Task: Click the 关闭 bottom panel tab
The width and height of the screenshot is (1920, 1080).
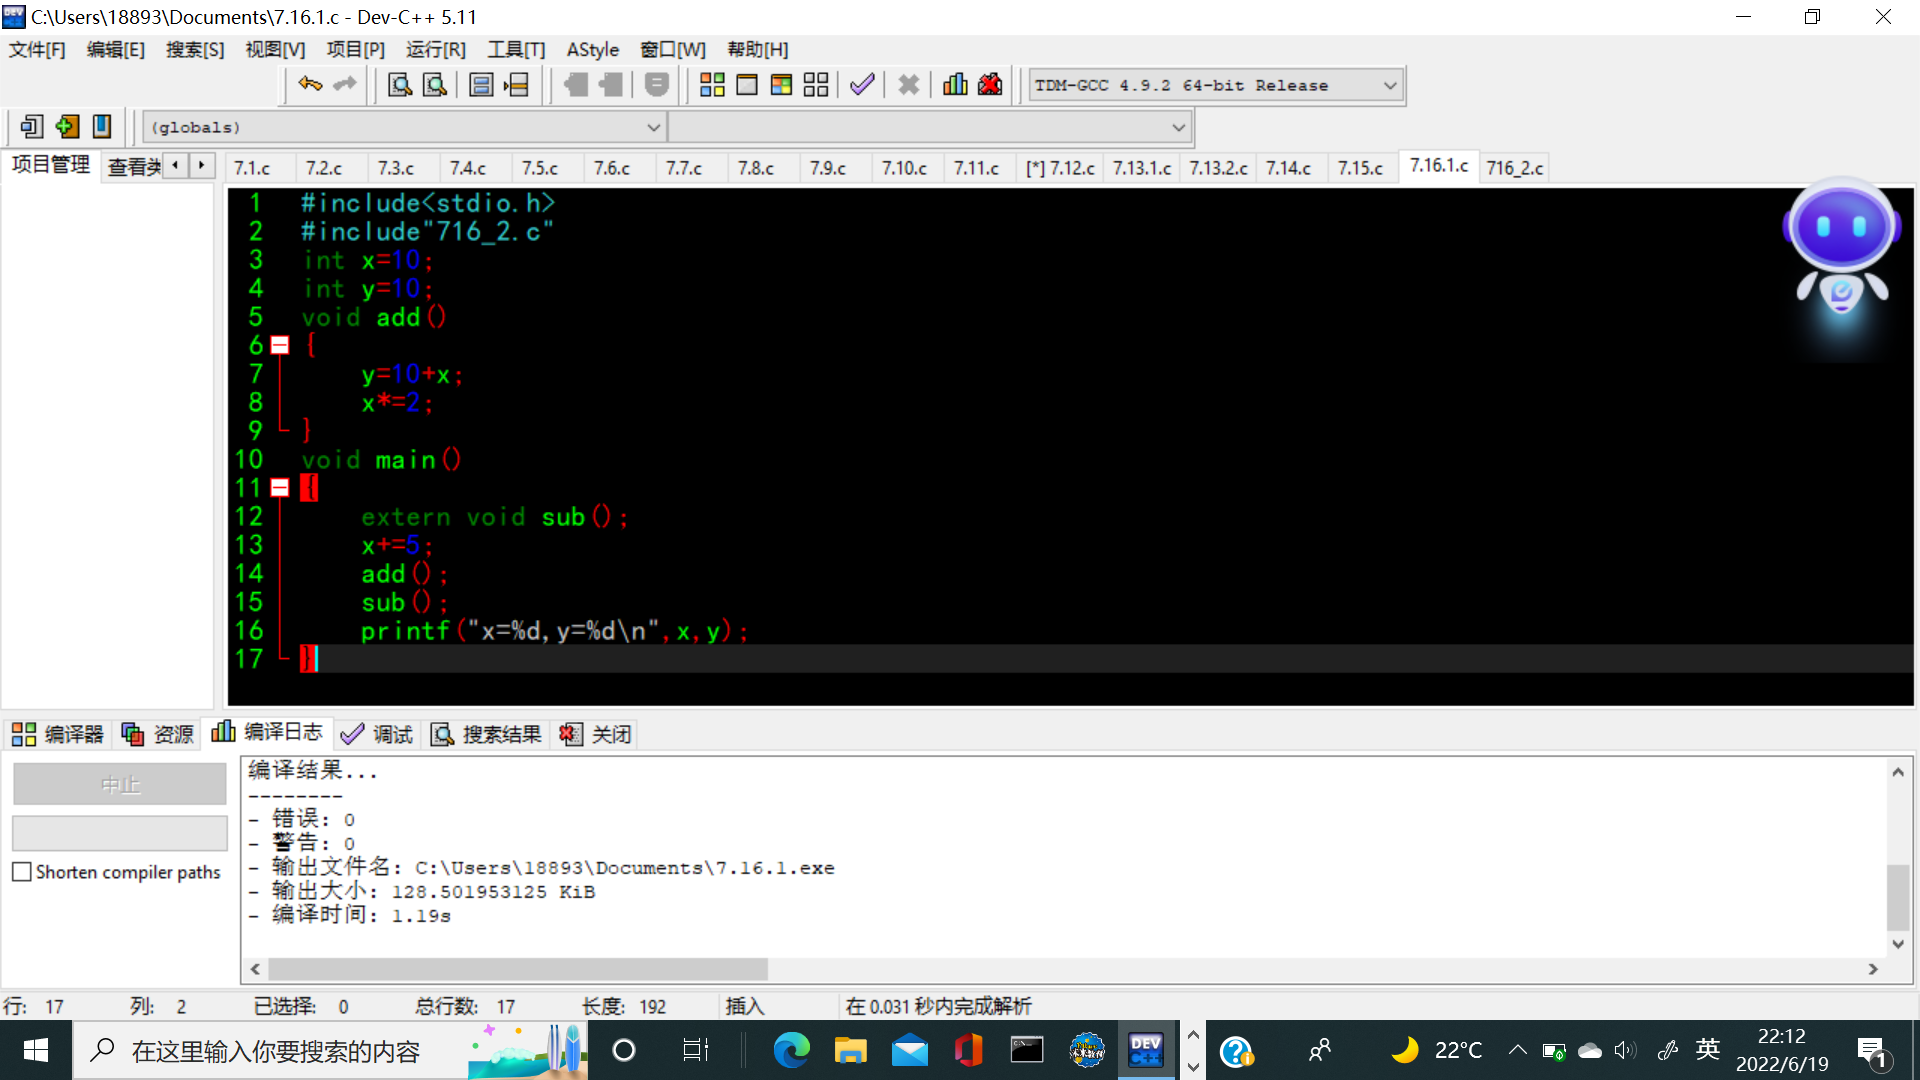Action: coord(595,735)
